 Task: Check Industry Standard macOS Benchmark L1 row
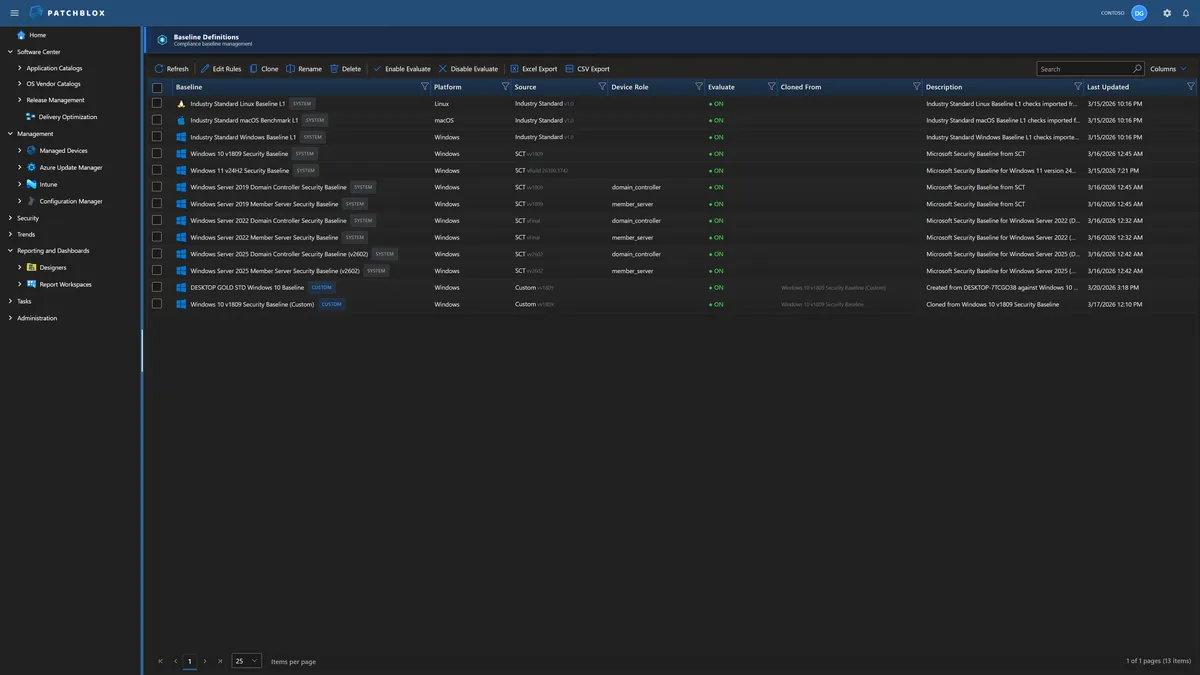[x=157, y=120]
